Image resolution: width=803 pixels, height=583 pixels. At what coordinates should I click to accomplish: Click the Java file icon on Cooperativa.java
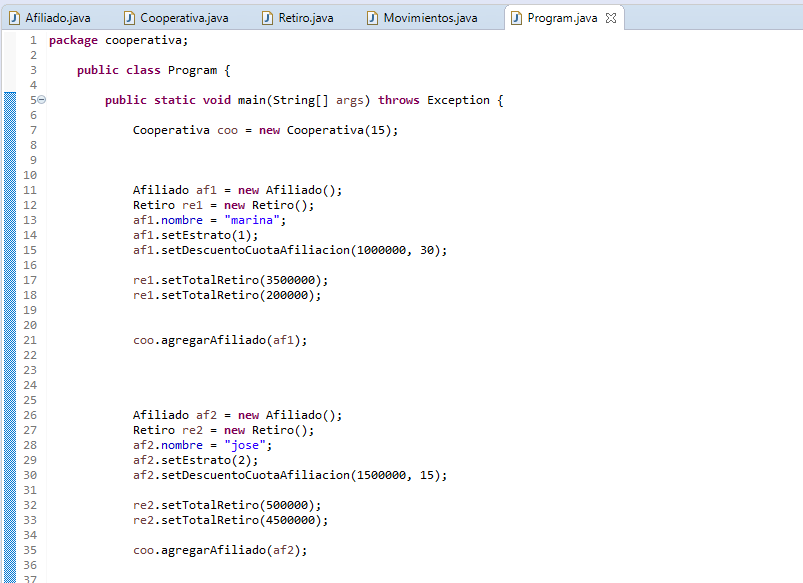130,18
